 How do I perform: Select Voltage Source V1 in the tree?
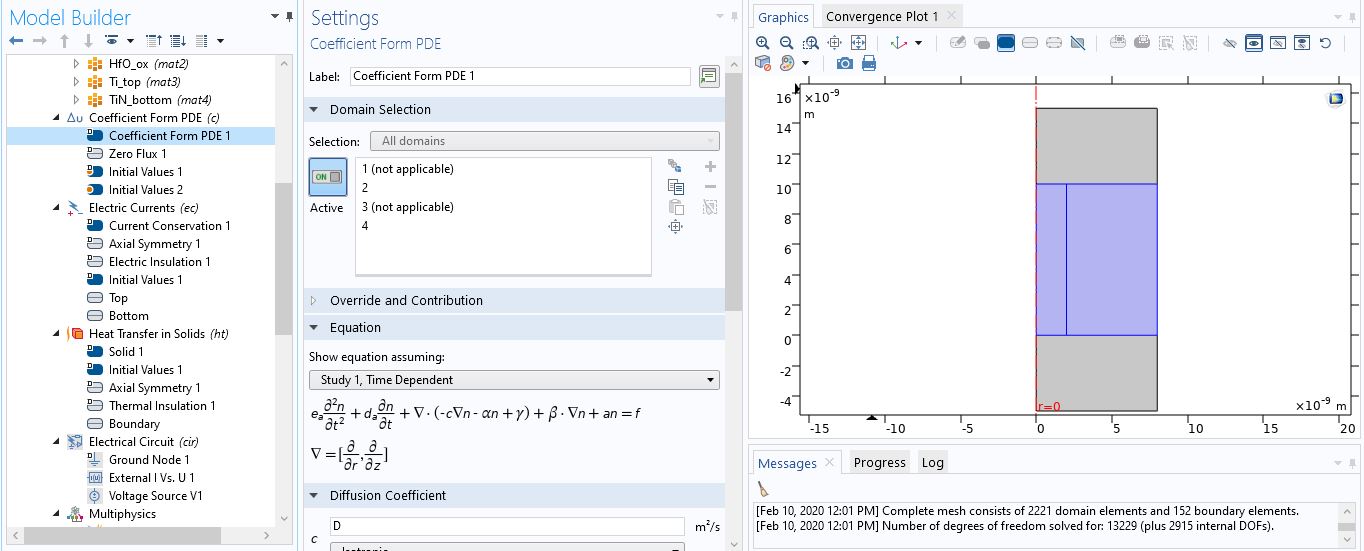(155, 496)
